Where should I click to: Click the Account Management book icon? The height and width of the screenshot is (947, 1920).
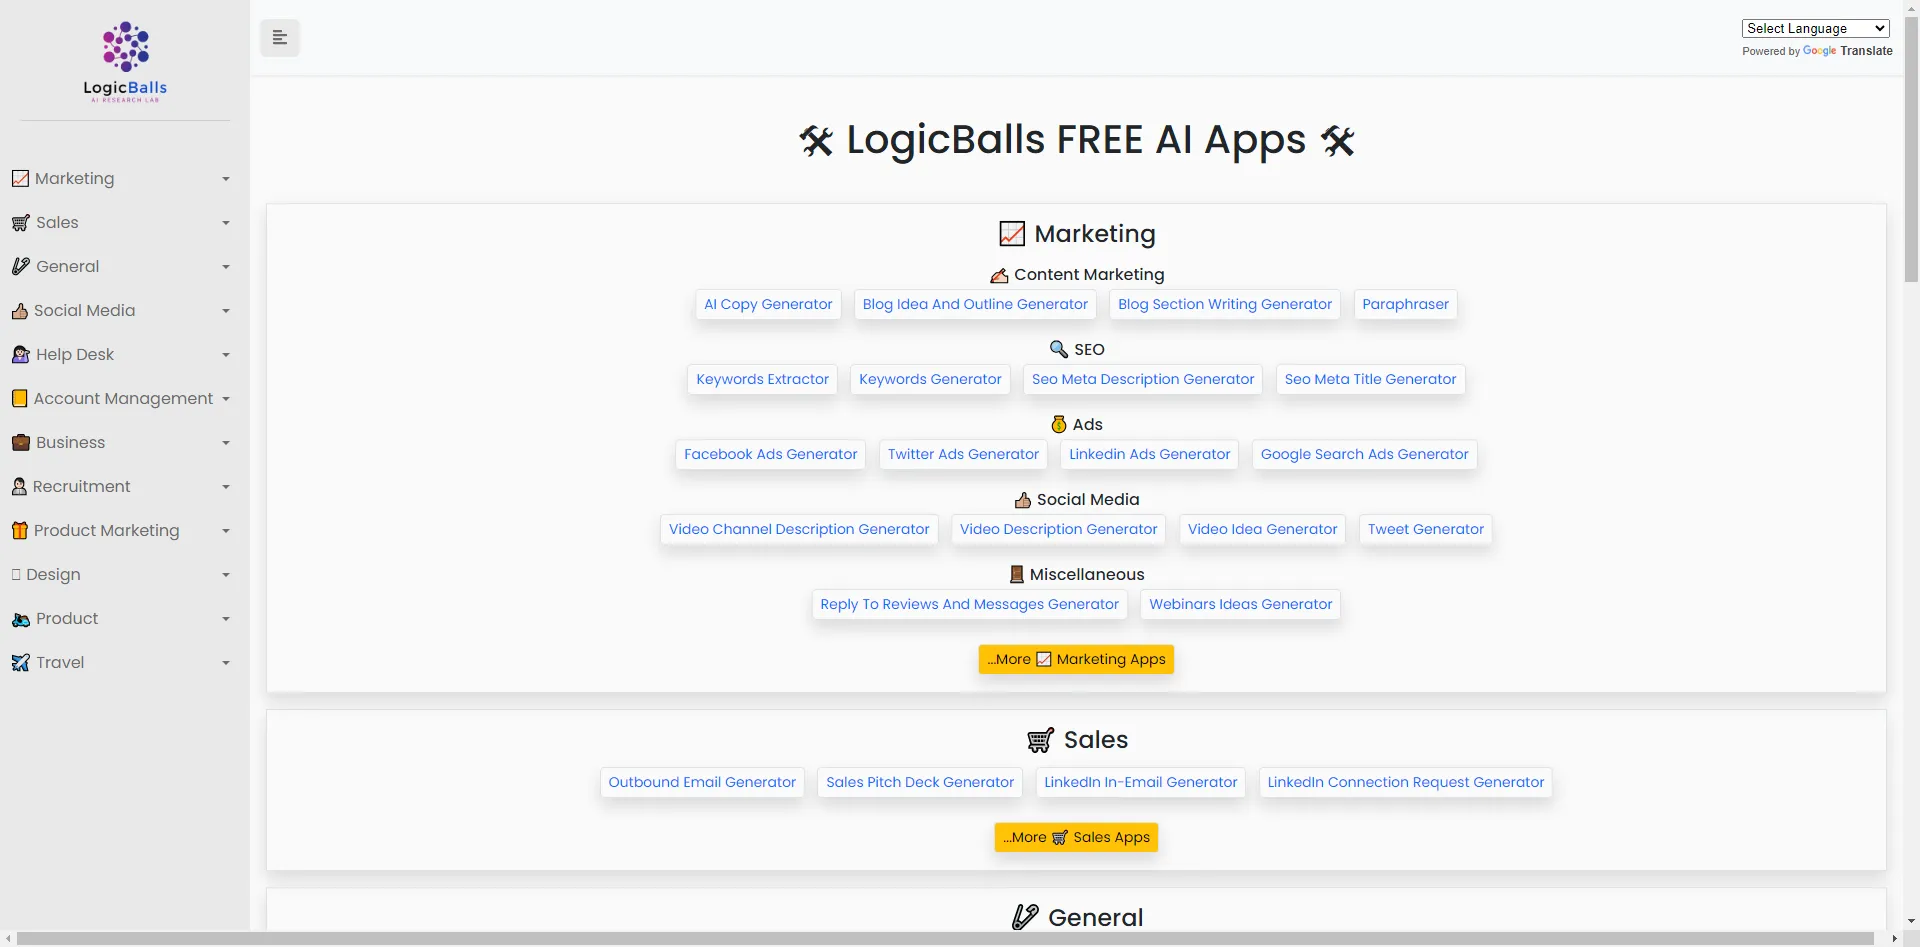20,398
